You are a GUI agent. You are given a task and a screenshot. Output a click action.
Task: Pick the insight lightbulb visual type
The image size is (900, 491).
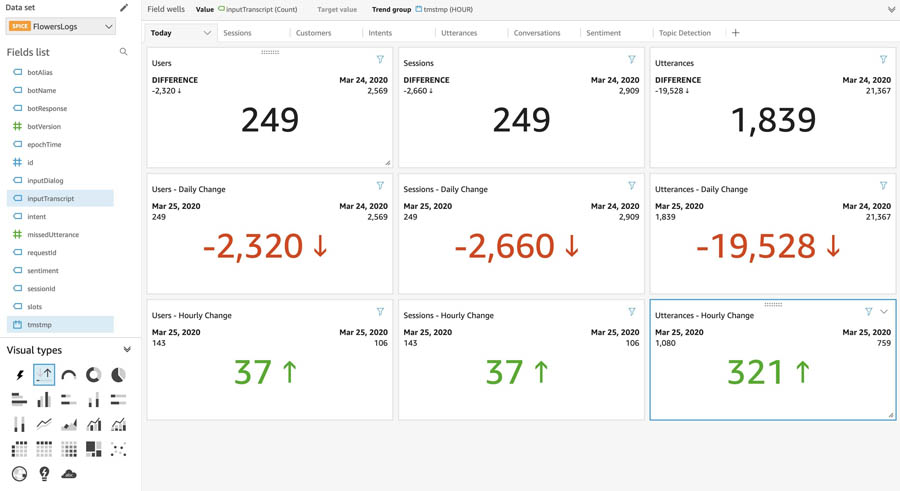coord(44,474)
